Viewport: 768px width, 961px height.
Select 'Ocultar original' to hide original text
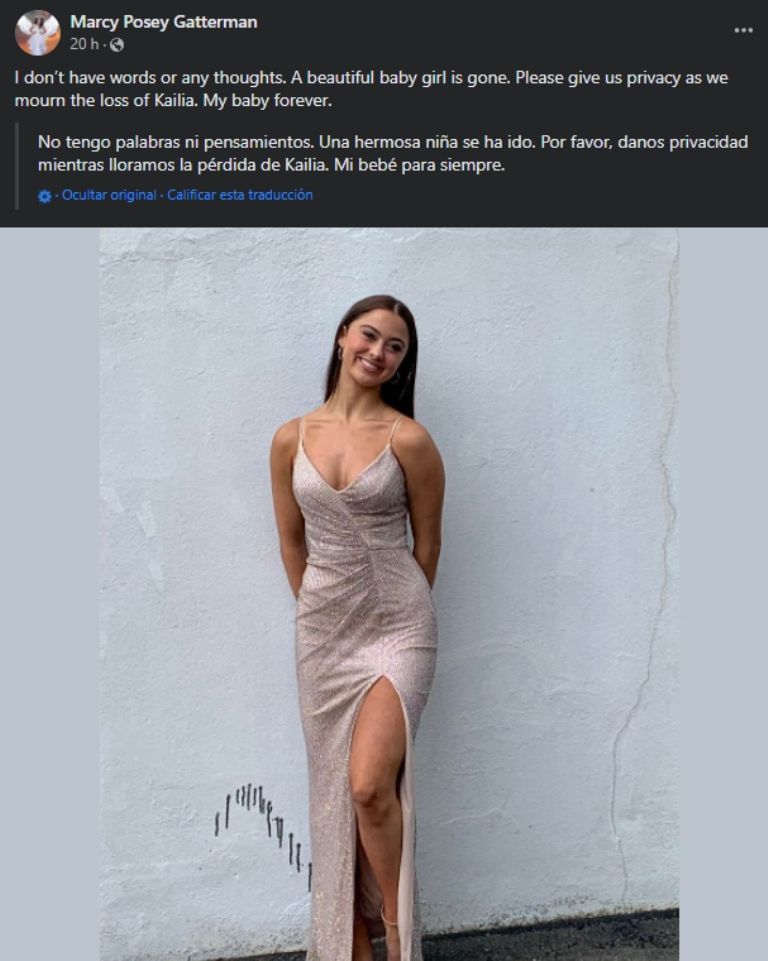109,195
